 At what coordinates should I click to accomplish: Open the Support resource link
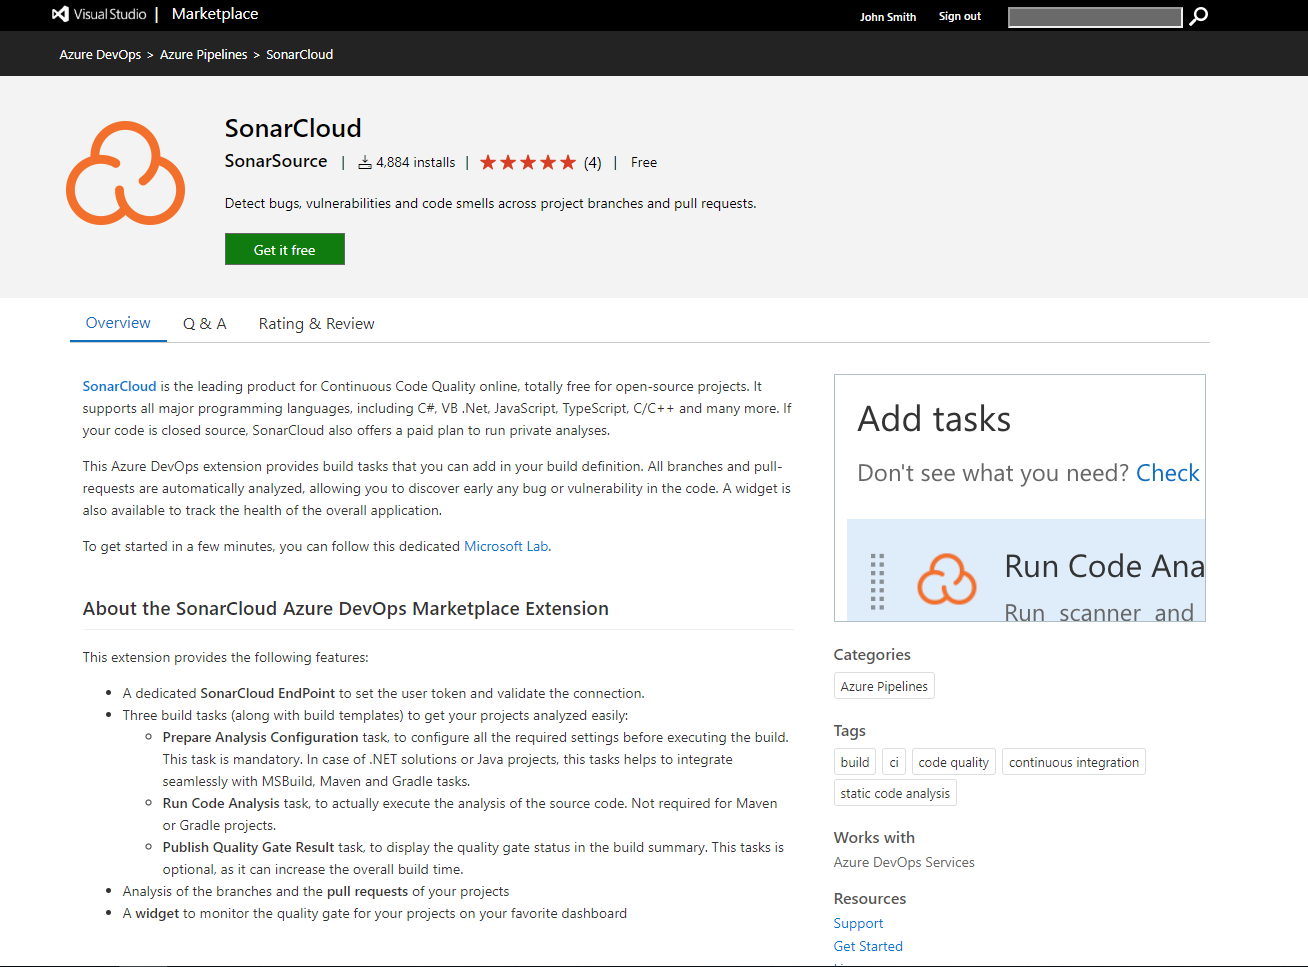point(859,923)
